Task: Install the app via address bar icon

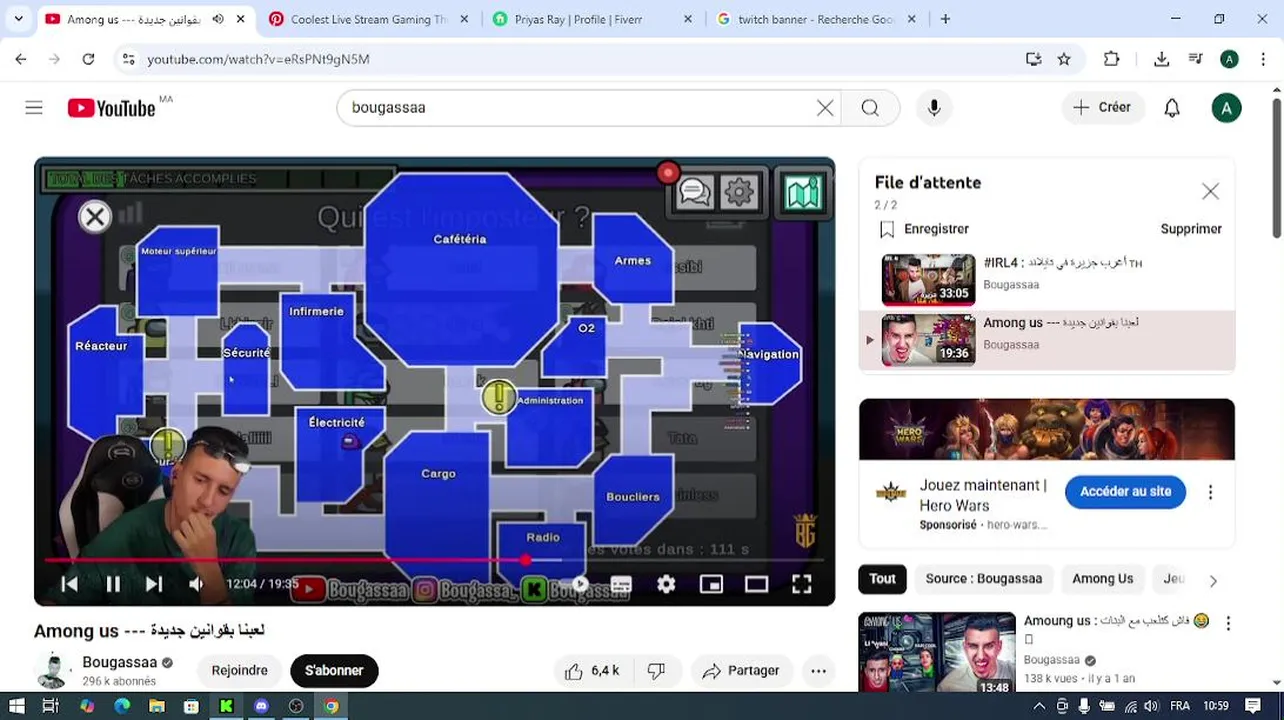Action: coord(1034,59)
